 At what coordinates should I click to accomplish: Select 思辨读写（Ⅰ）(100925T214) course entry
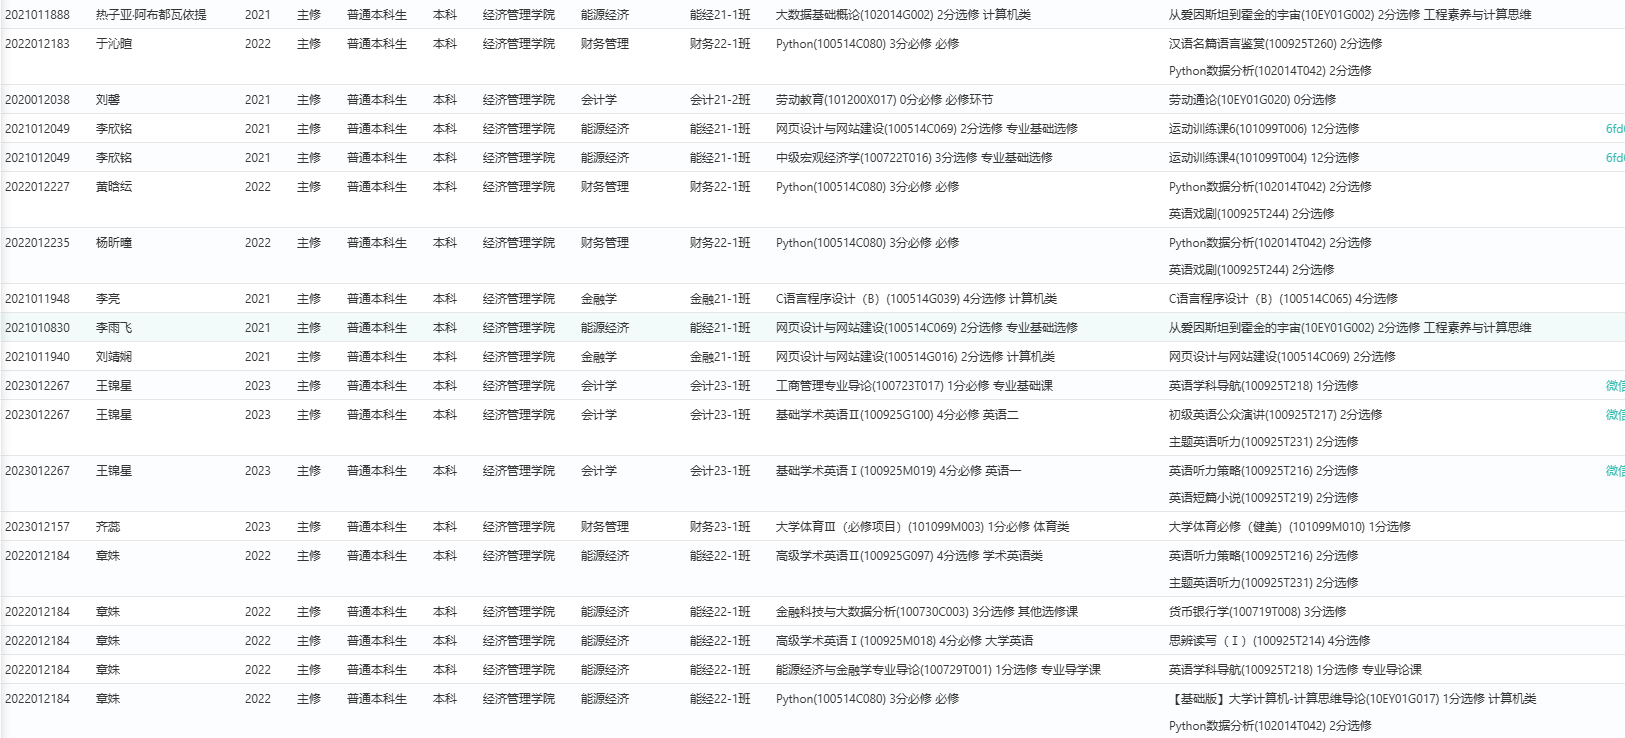coord(1269,641)
